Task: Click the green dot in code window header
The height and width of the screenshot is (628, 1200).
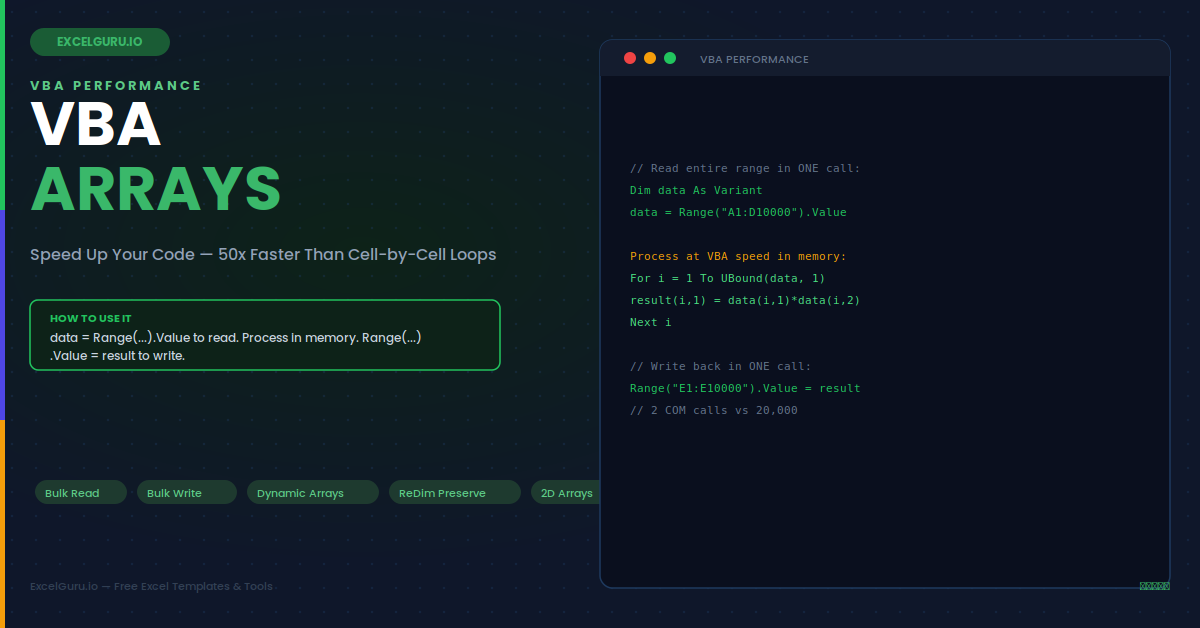Action: (x=670, y=58)
